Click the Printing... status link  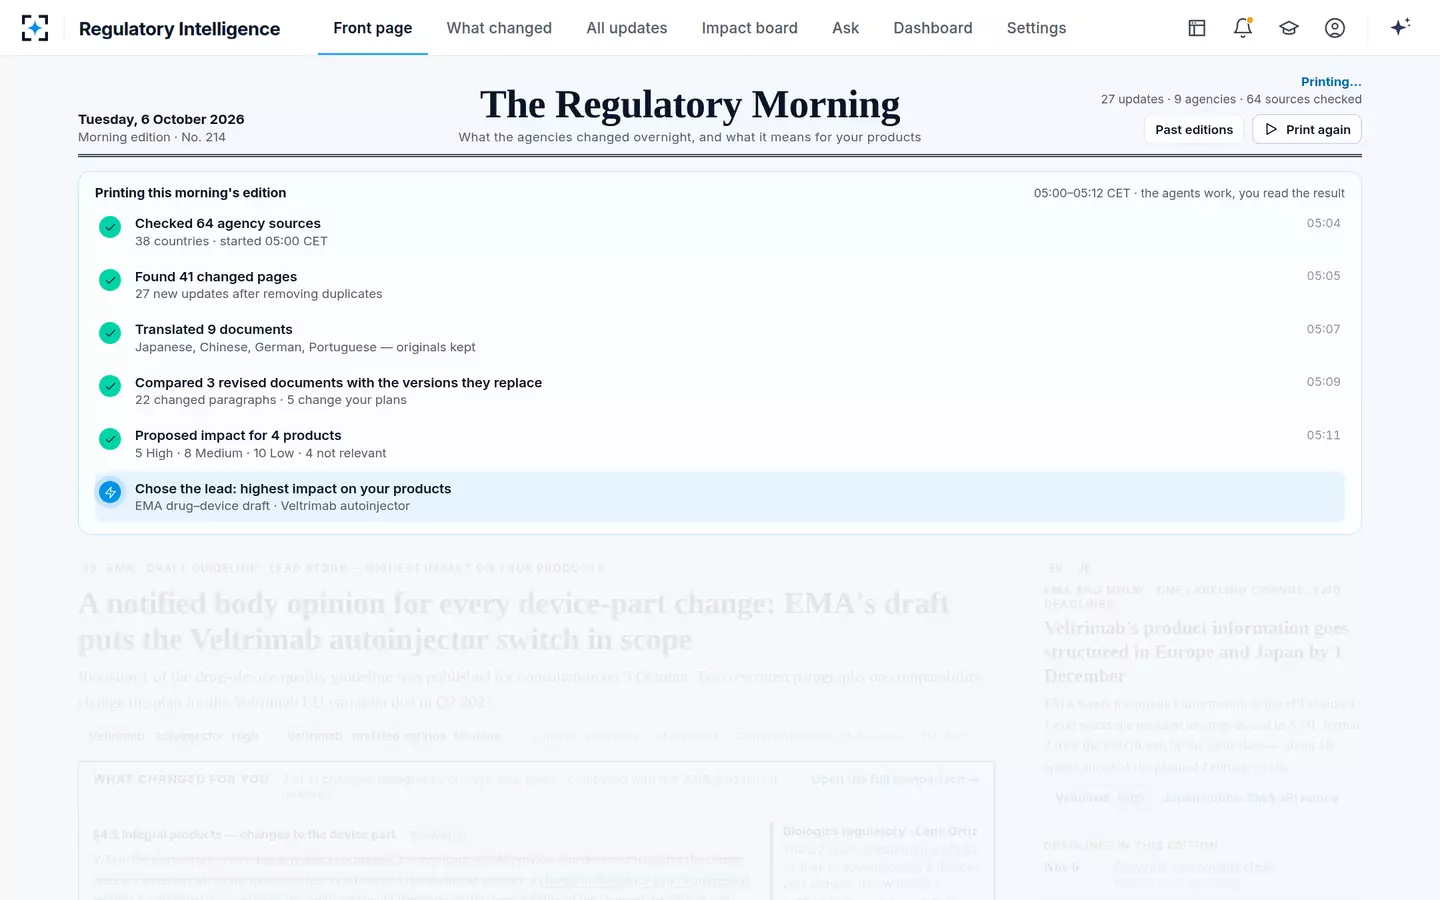click(1331, 82)
